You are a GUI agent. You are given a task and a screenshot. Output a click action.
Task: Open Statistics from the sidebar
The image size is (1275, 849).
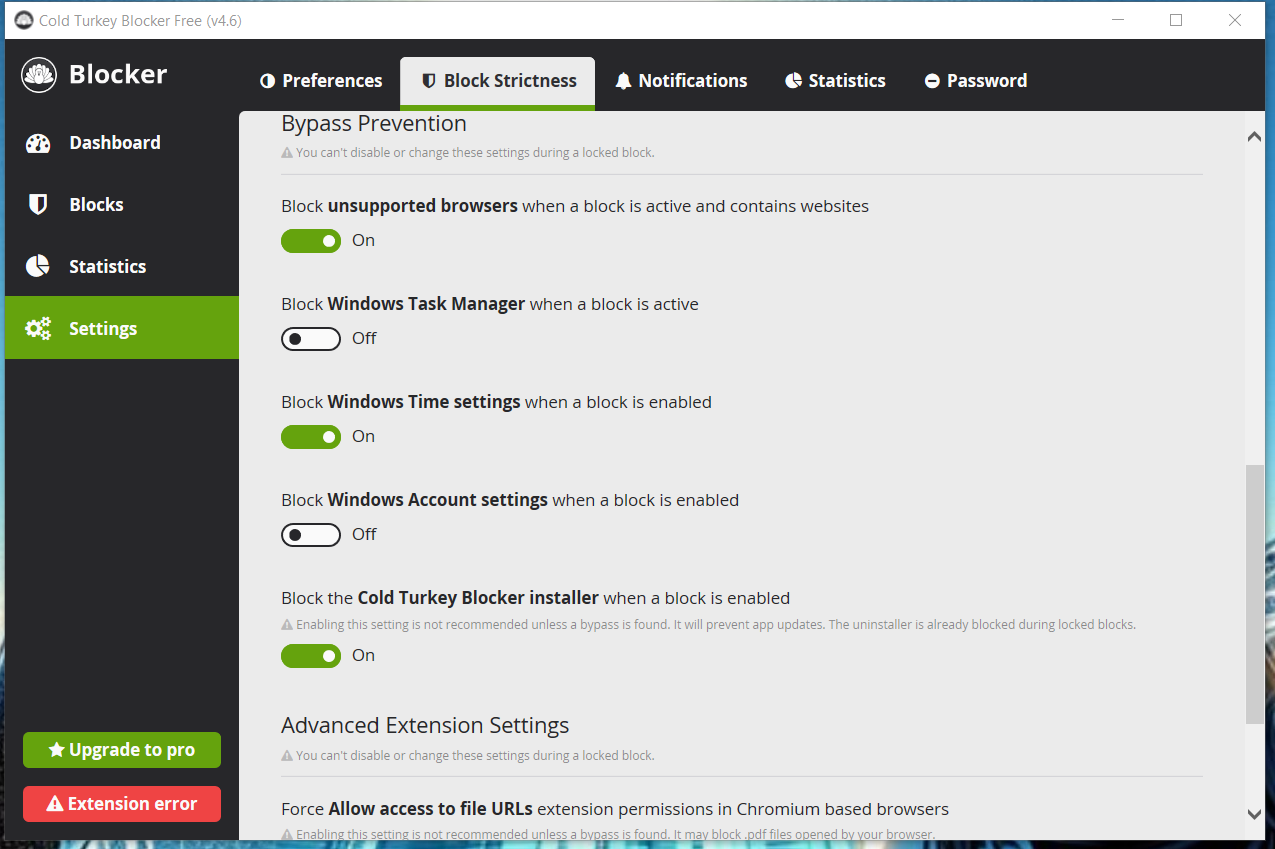click(x=122, y=267)
